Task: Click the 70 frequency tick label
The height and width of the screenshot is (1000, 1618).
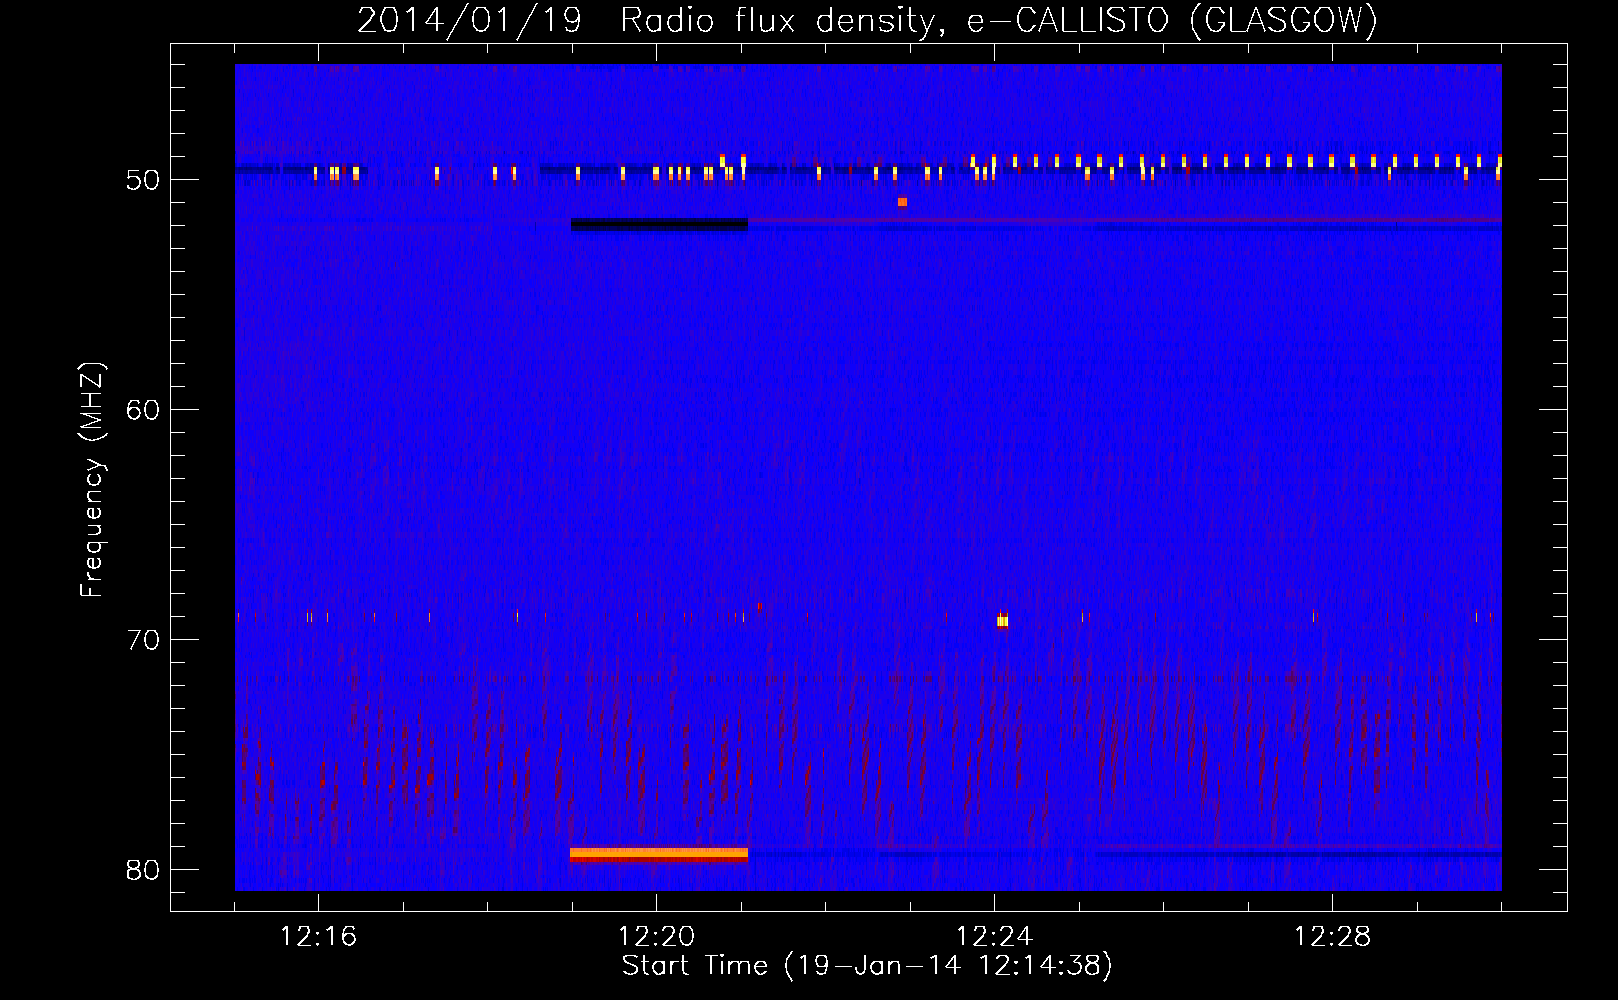Action: tap(143, 640)
